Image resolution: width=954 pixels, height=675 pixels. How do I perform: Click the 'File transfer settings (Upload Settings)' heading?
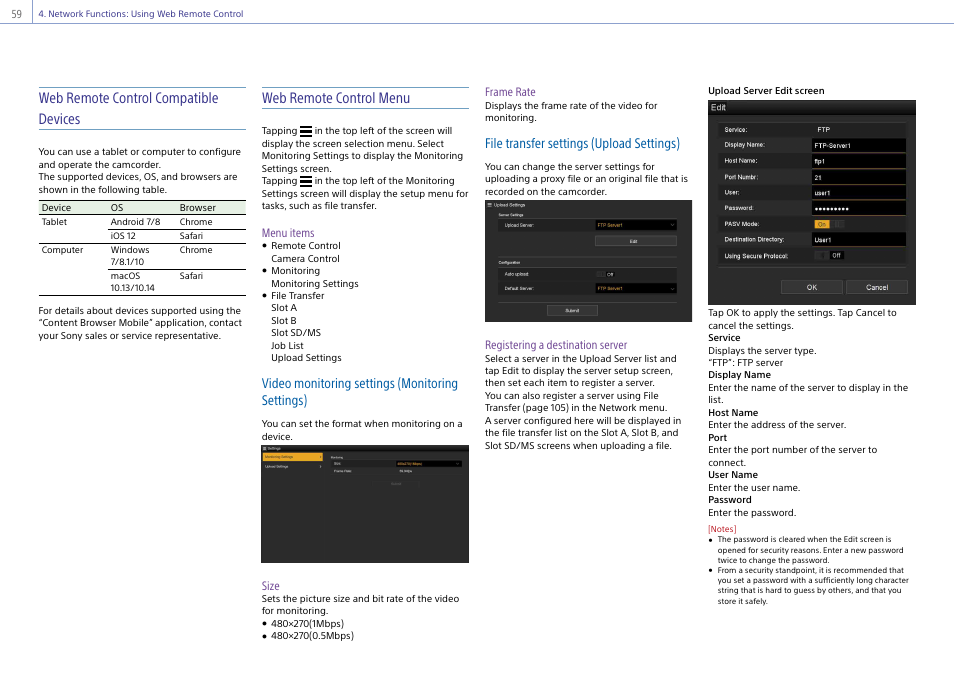[x=582, y=144]
